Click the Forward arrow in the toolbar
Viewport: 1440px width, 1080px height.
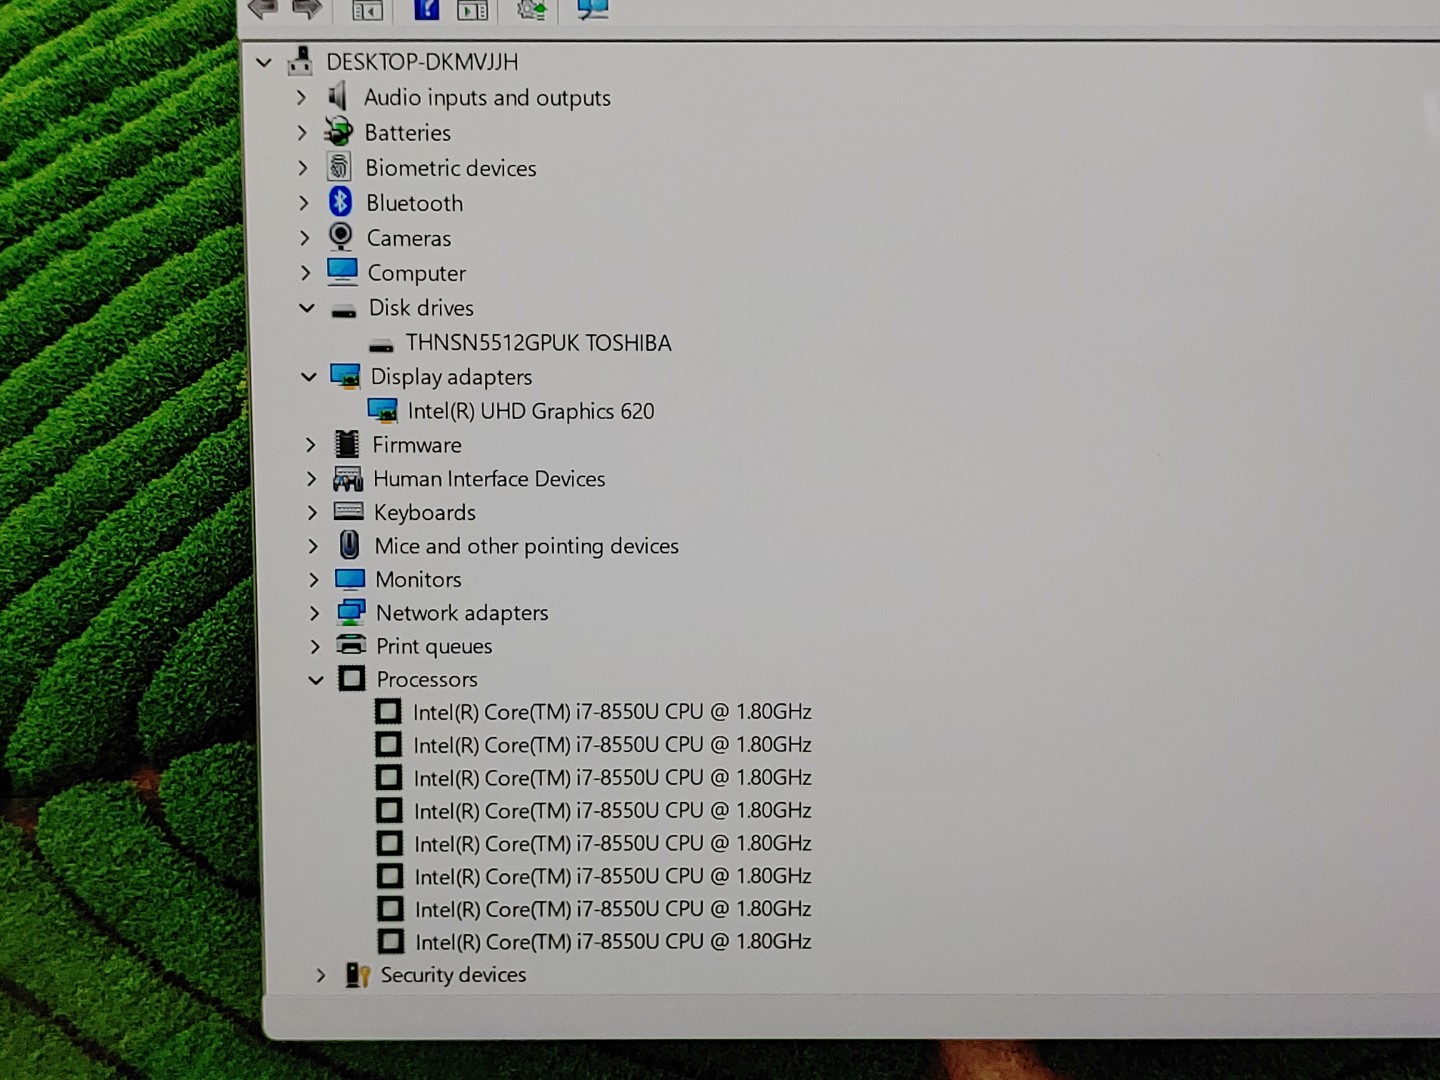pos(307,9)
